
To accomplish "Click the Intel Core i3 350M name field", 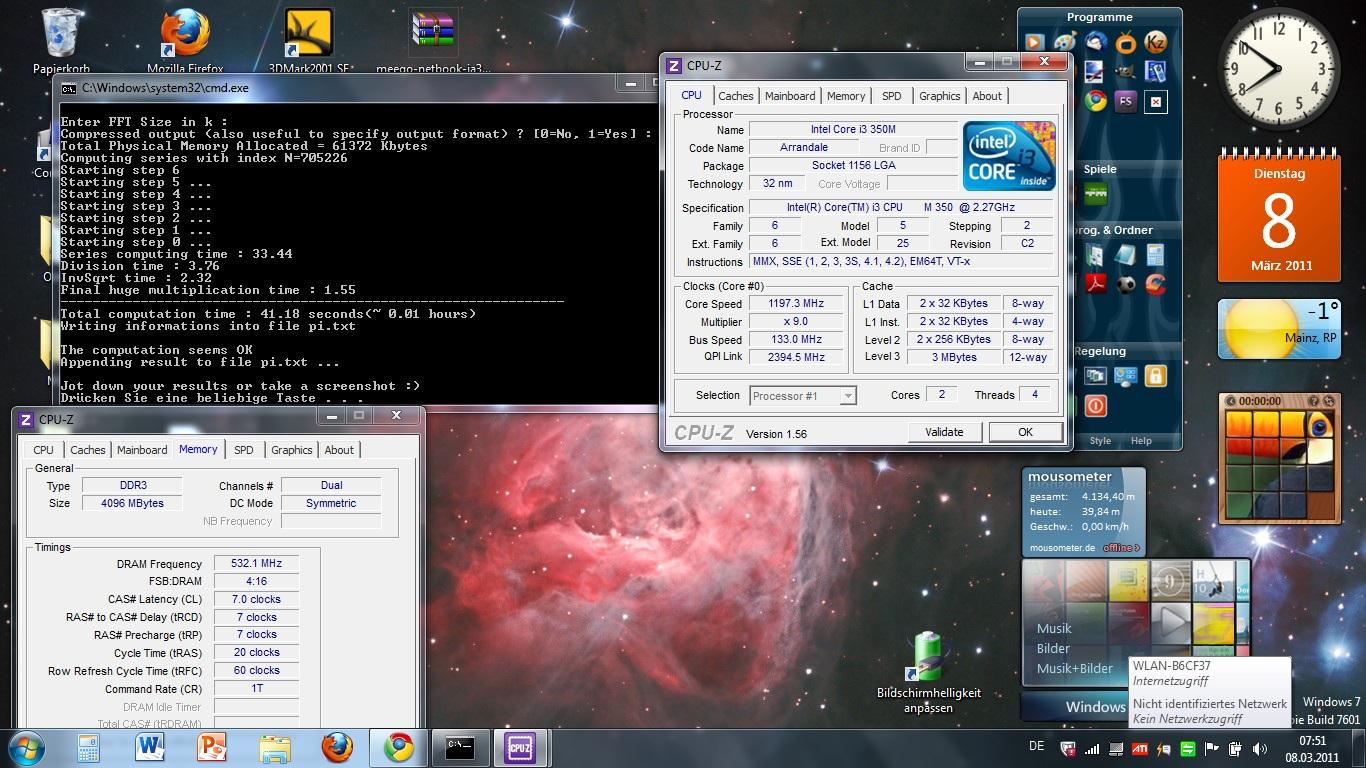I will click(853, 130).
